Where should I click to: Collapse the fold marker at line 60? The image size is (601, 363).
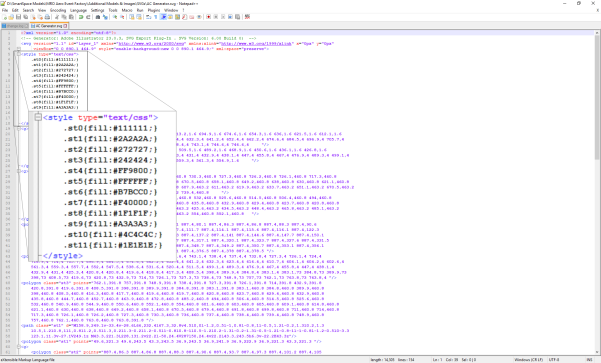click(19, 347)
